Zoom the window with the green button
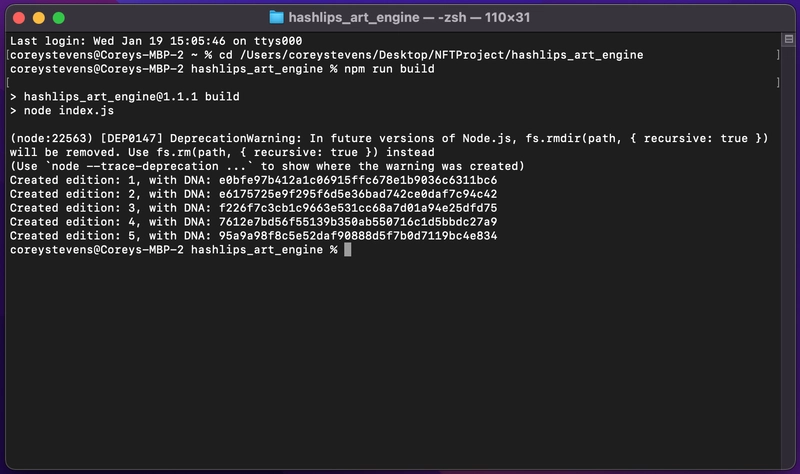Viewport: 800px width, 474px height. [x=59, y=18]
